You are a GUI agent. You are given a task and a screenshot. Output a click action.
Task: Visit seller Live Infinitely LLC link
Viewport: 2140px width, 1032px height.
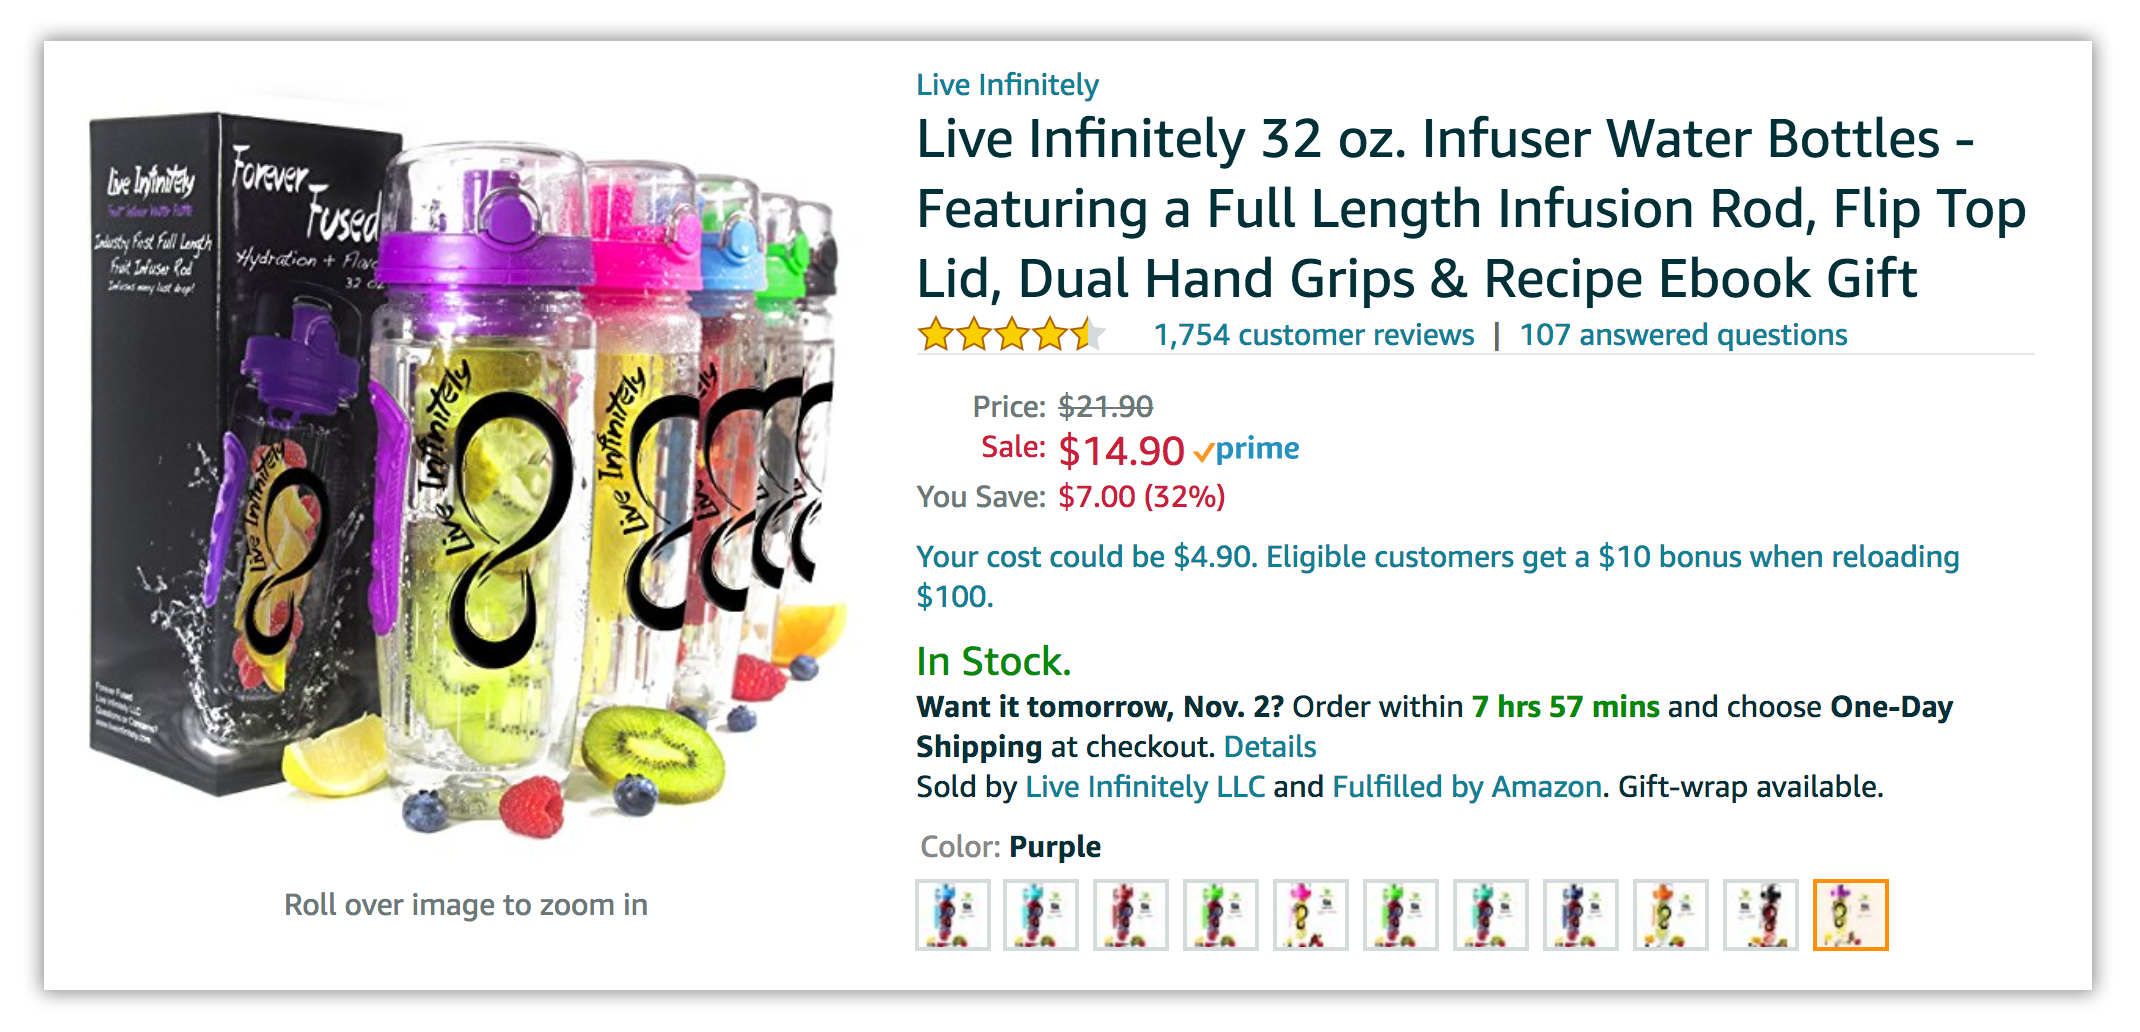(1145, 787)
